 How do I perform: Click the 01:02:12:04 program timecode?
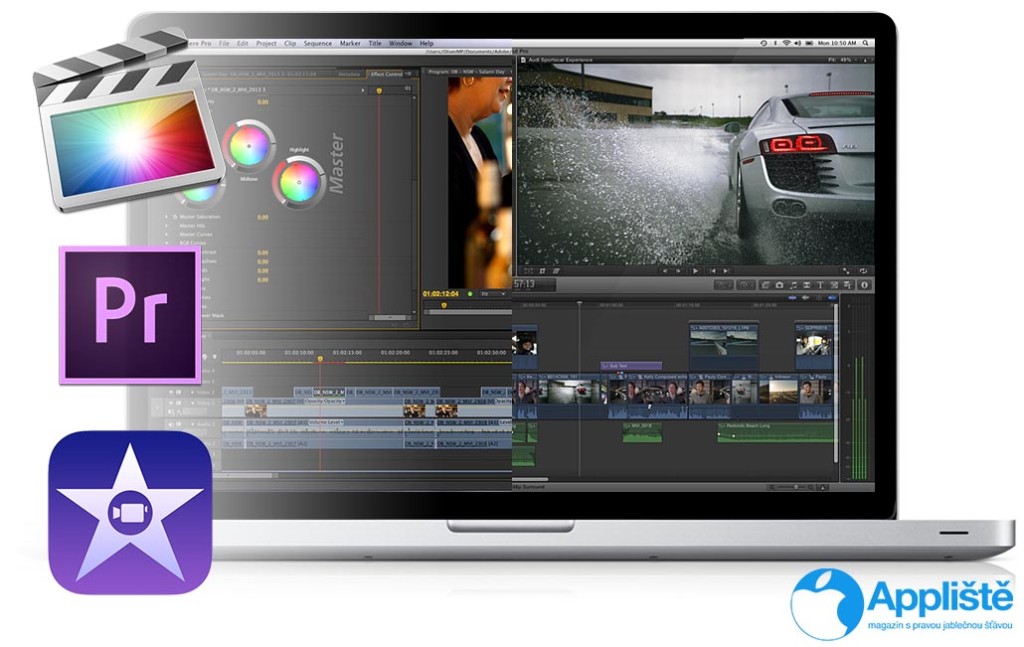tap(441, 294)
